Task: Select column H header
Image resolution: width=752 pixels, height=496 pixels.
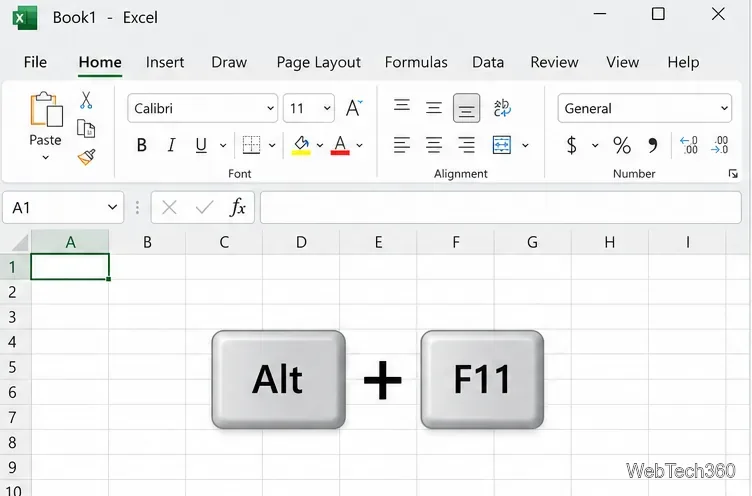Action: (610, 242)
